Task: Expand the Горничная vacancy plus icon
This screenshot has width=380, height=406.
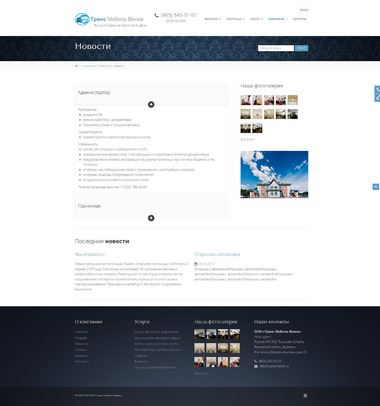Action: [151, 218]
